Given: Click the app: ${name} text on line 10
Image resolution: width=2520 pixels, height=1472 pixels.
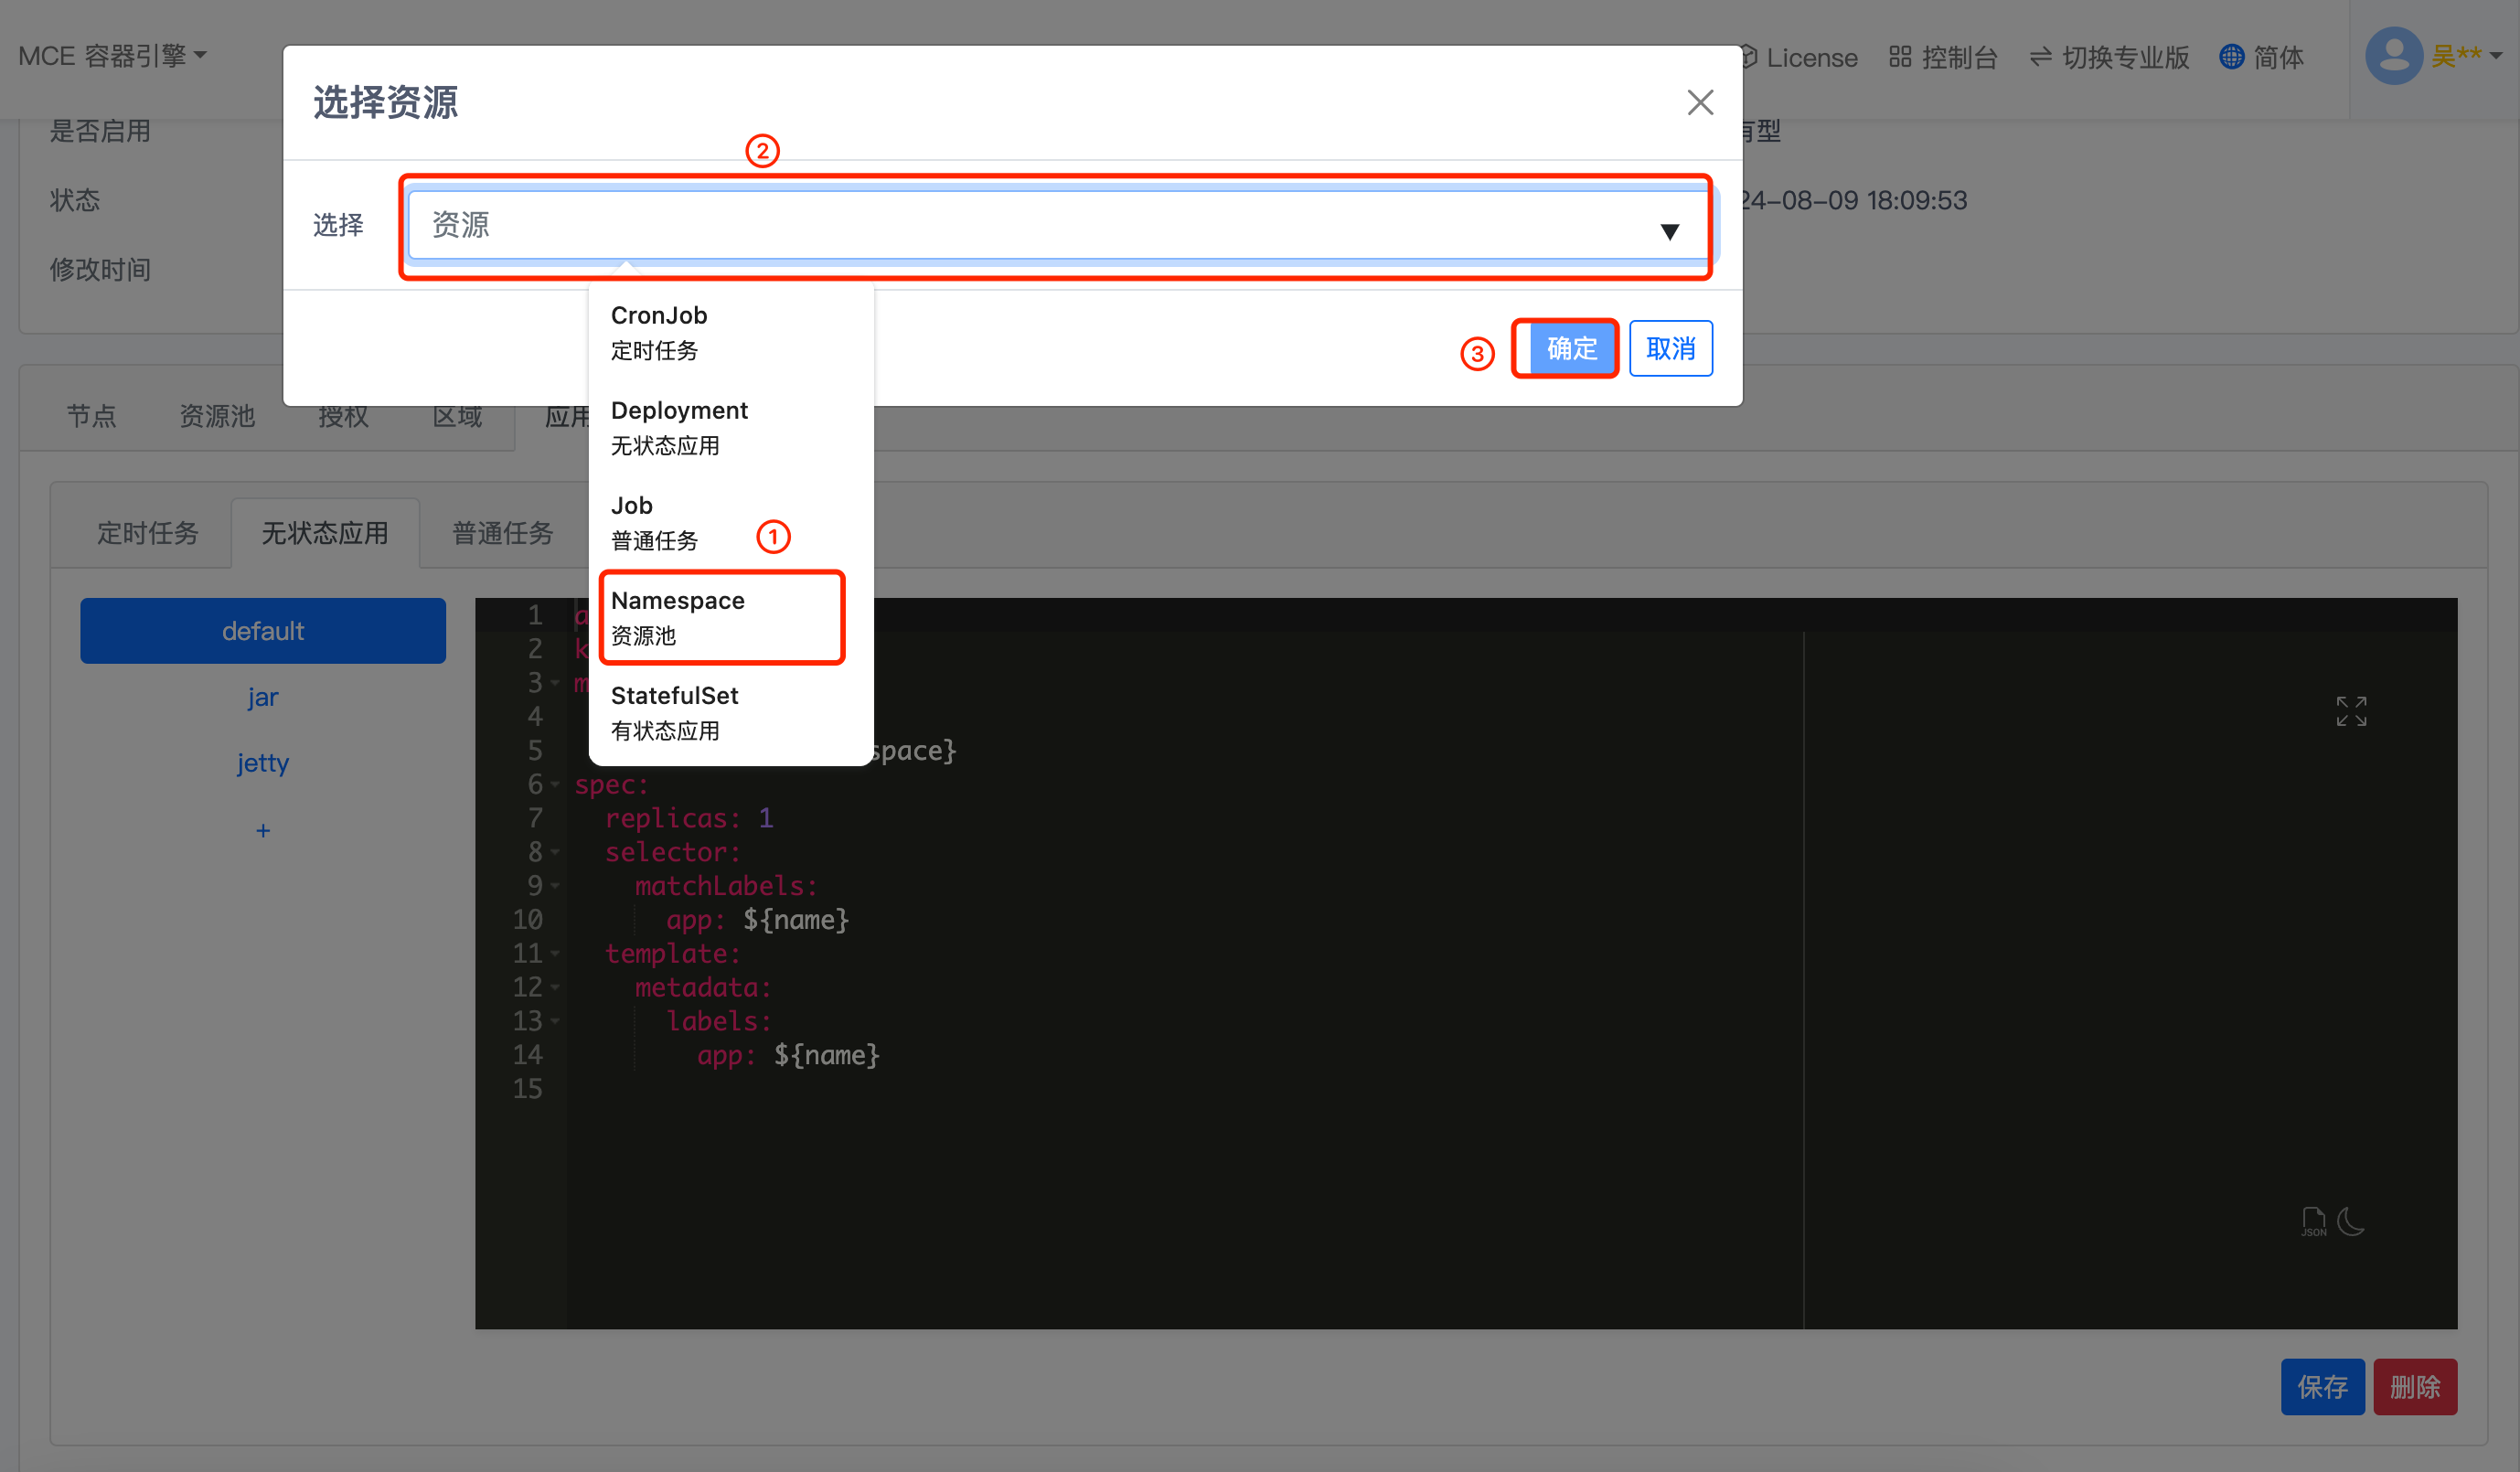Looking at the screenshot, I should coord(758,920).
